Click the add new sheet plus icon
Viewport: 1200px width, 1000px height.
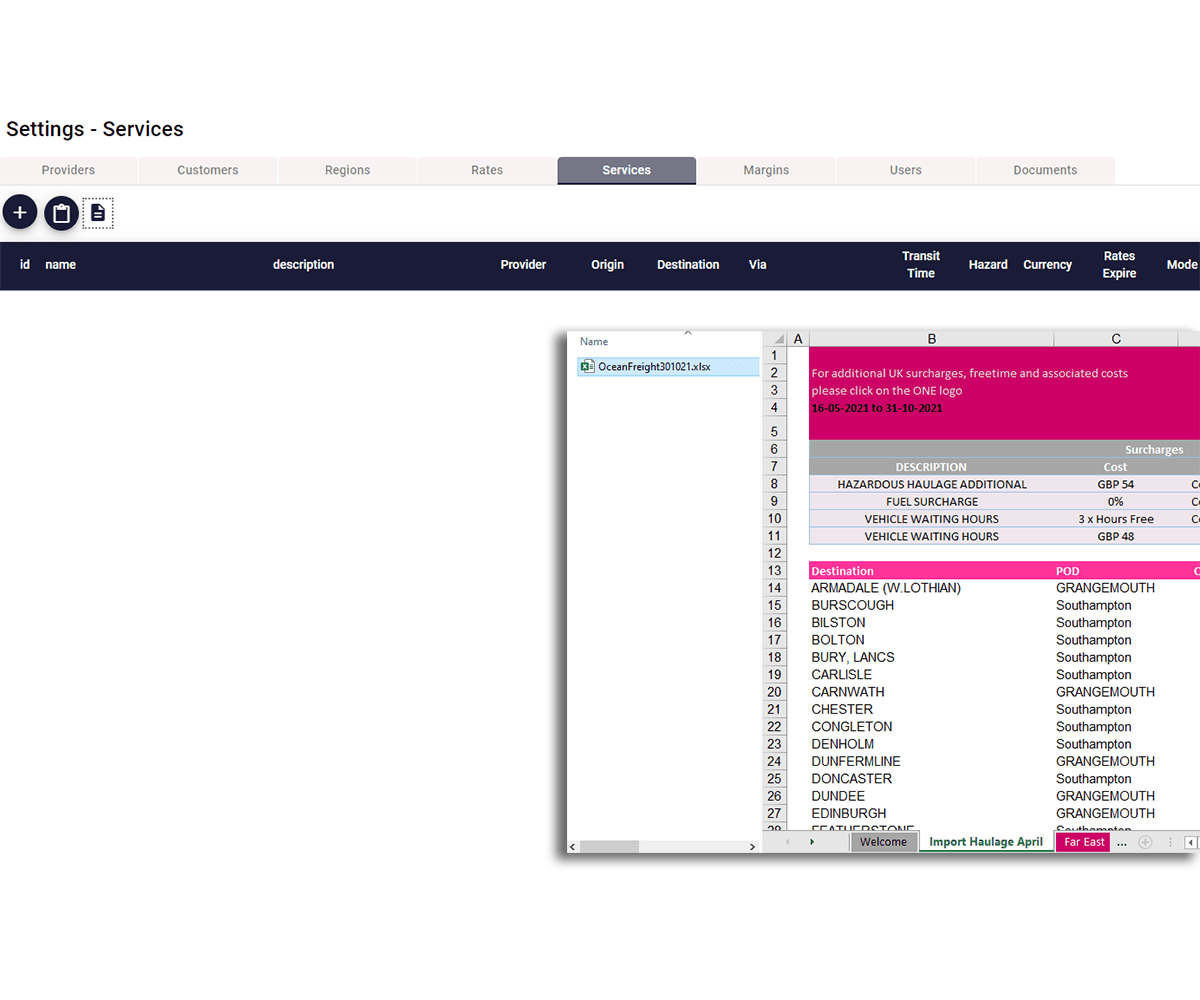coord(1145,842)
